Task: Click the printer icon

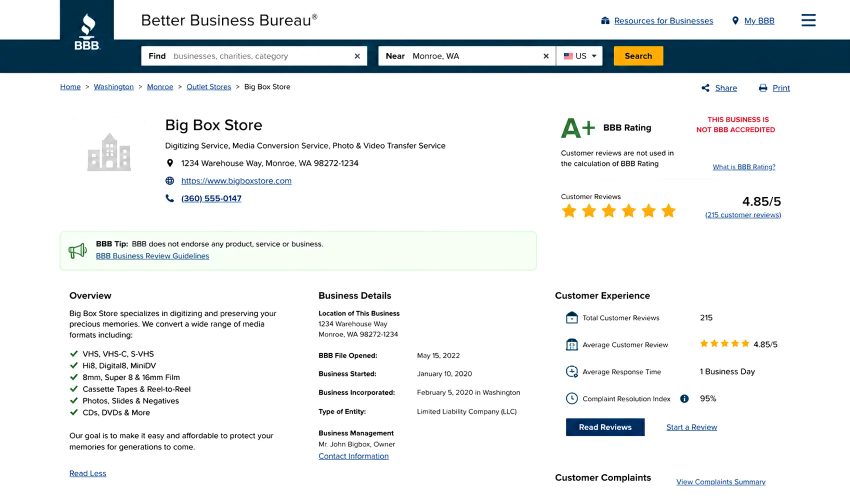Action: coord(763,88)
